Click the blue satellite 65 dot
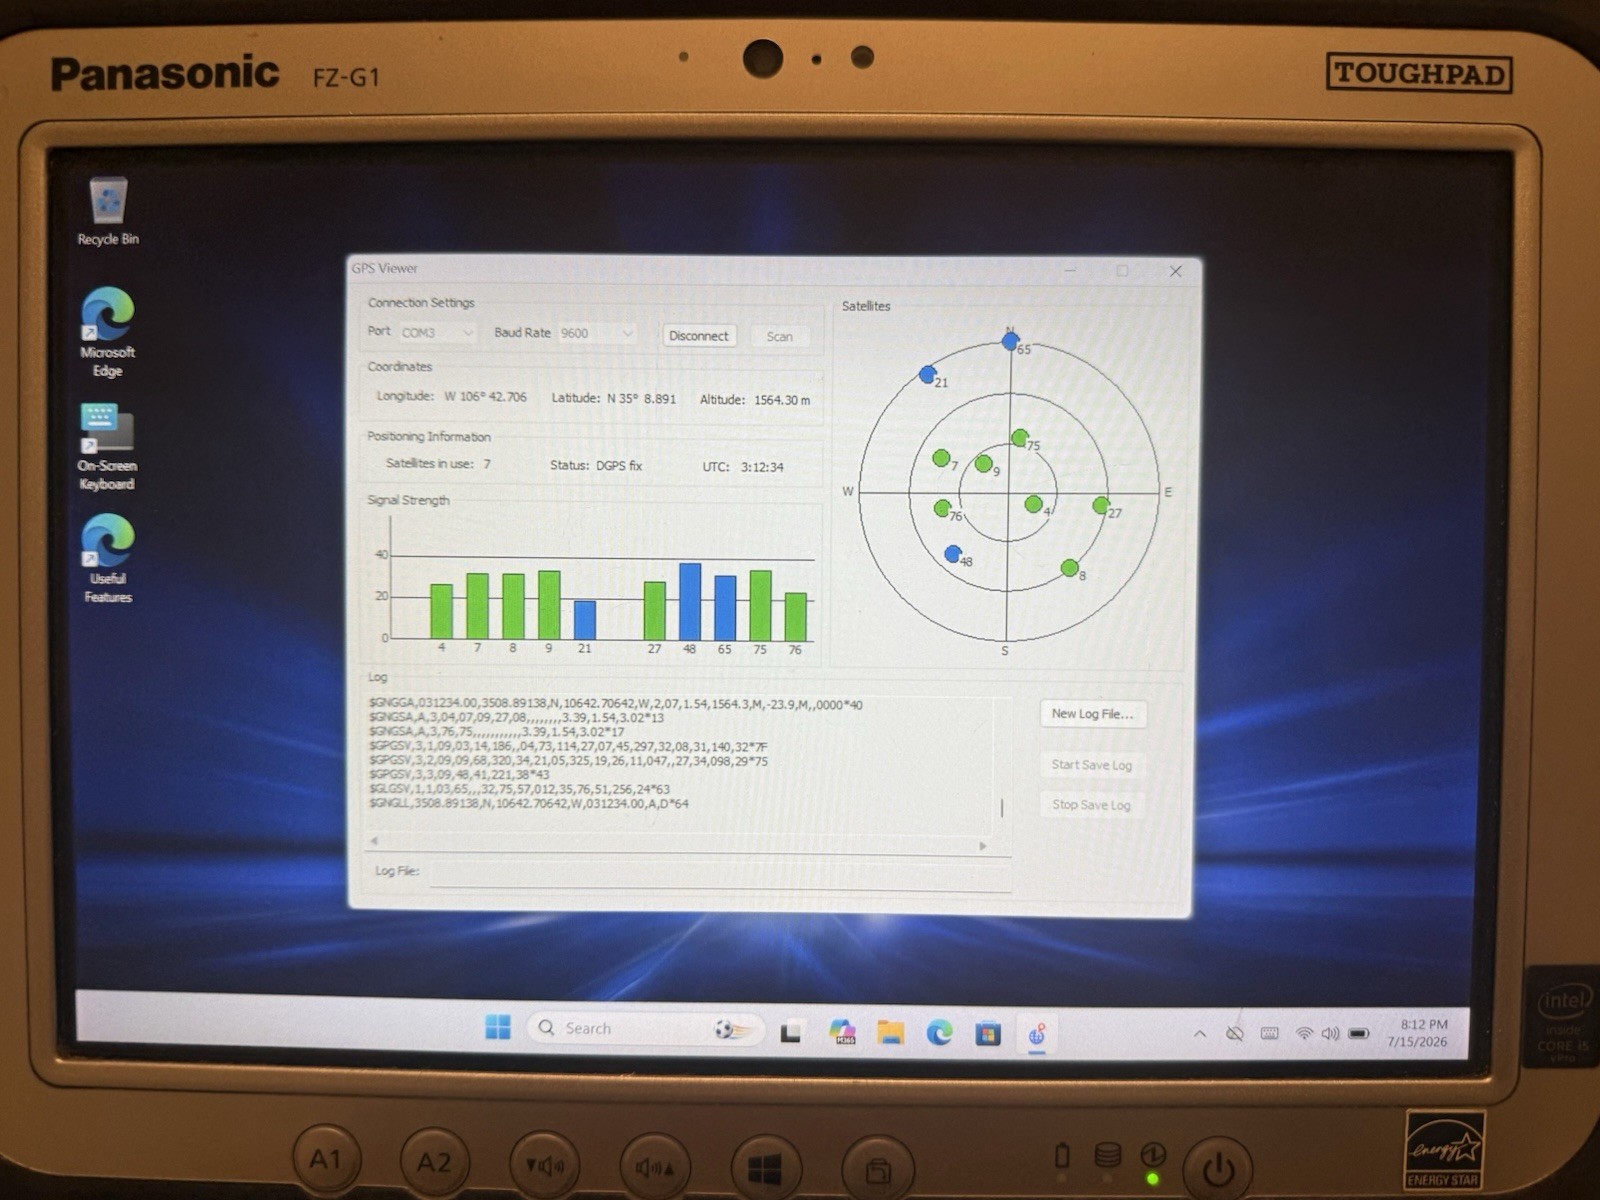Screen dimensions: 1600x1200 tap(1011, 342)
